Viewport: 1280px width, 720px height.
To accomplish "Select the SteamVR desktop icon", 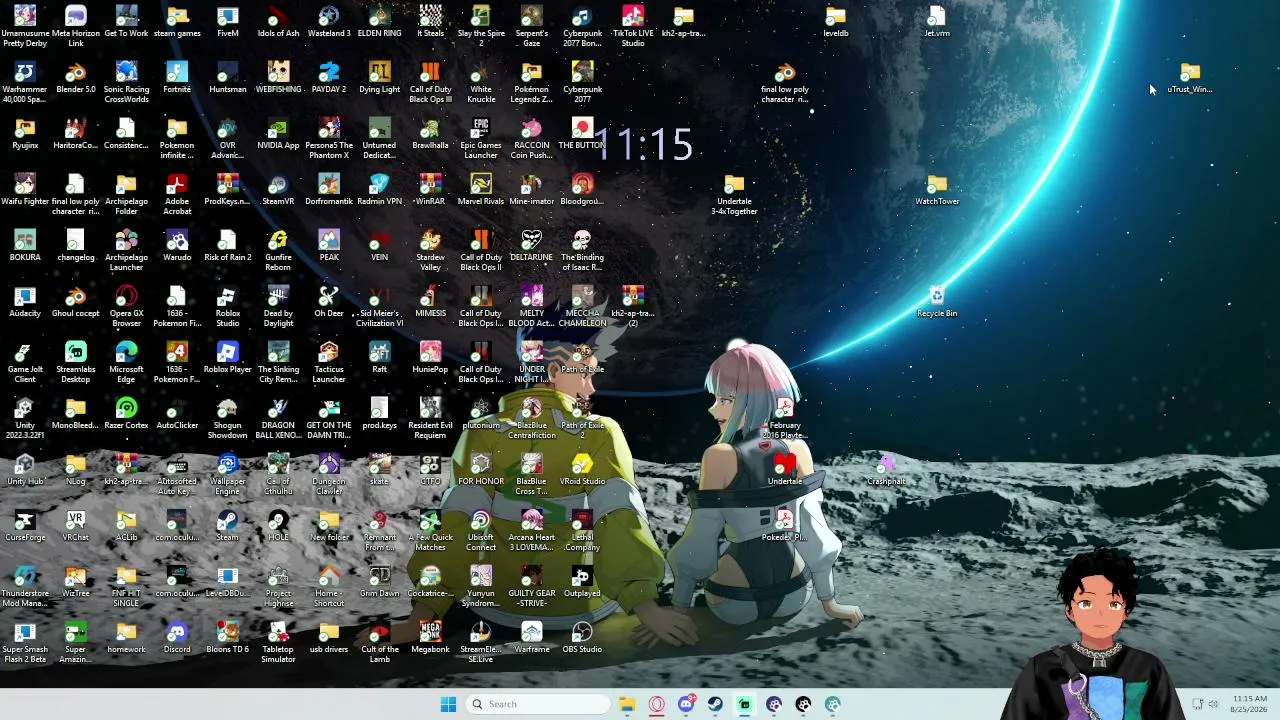I will [x=278, y=190].
